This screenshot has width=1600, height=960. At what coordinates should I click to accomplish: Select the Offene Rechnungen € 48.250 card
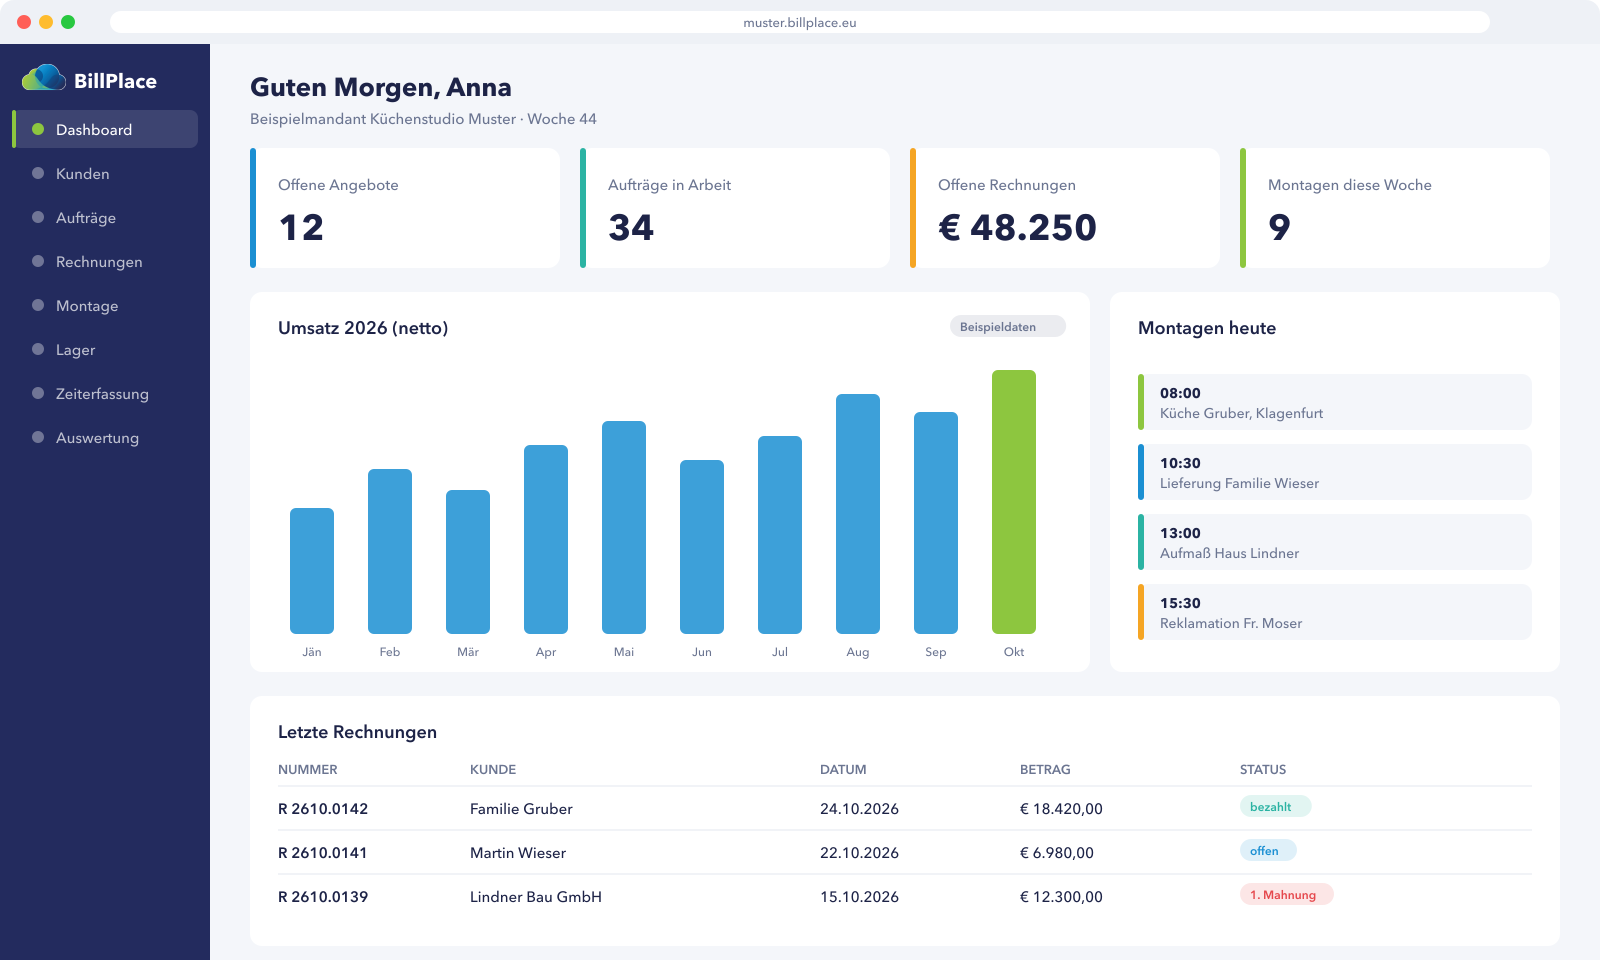1065,208
